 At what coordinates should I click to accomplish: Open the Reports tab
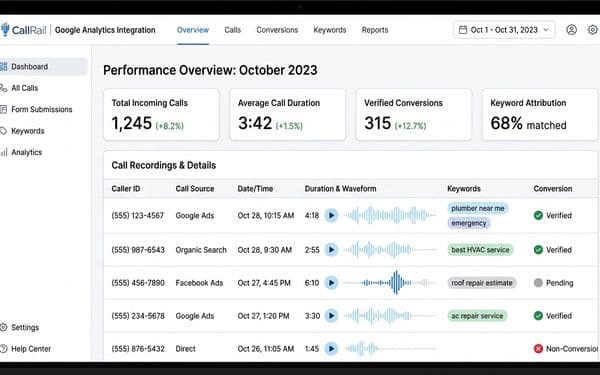click(x=375, y=30)
